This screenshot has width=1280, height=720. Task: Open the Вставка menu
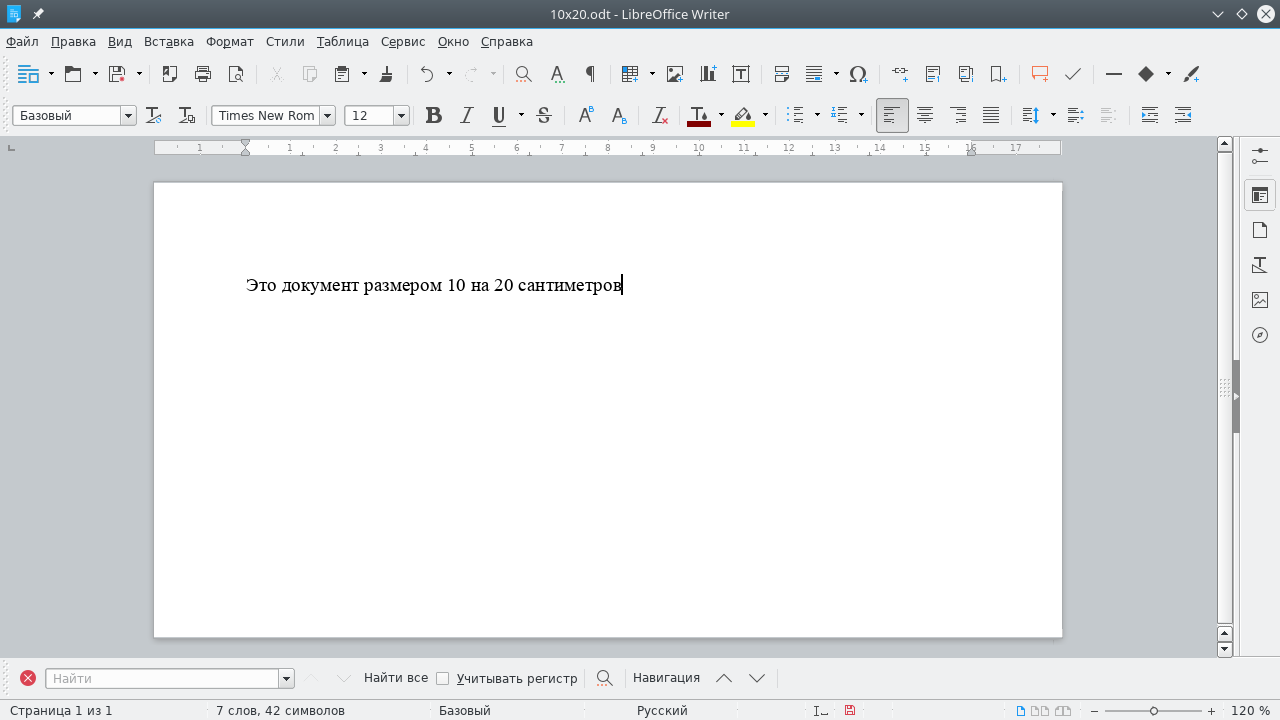click(169, 42)
